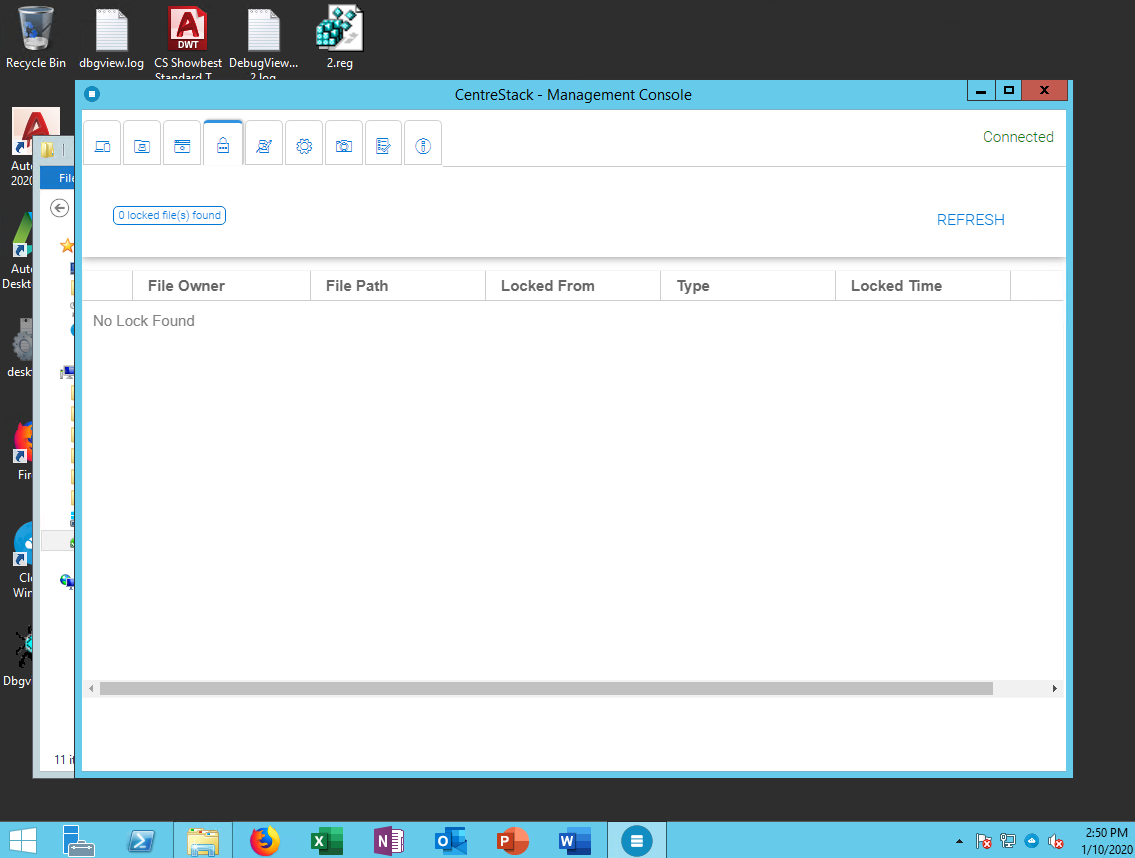
Task: Click the File Path column header
Action: [398, 286]
